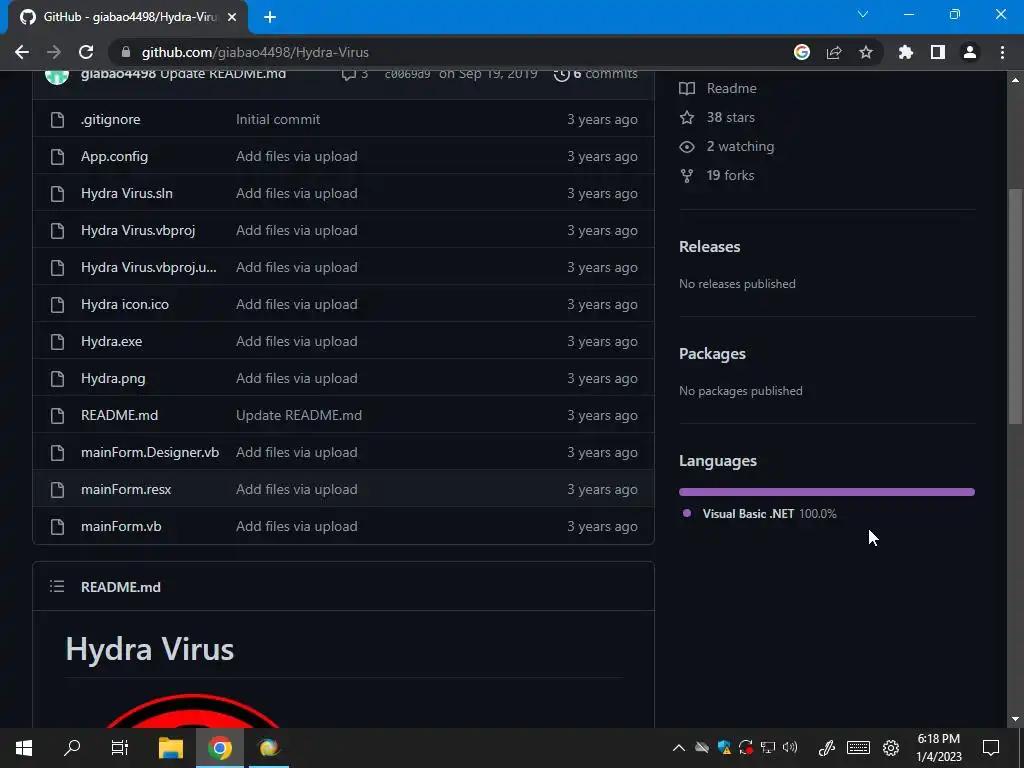
Task: Open File Explorer from taskbar
Action: point(171,748)
